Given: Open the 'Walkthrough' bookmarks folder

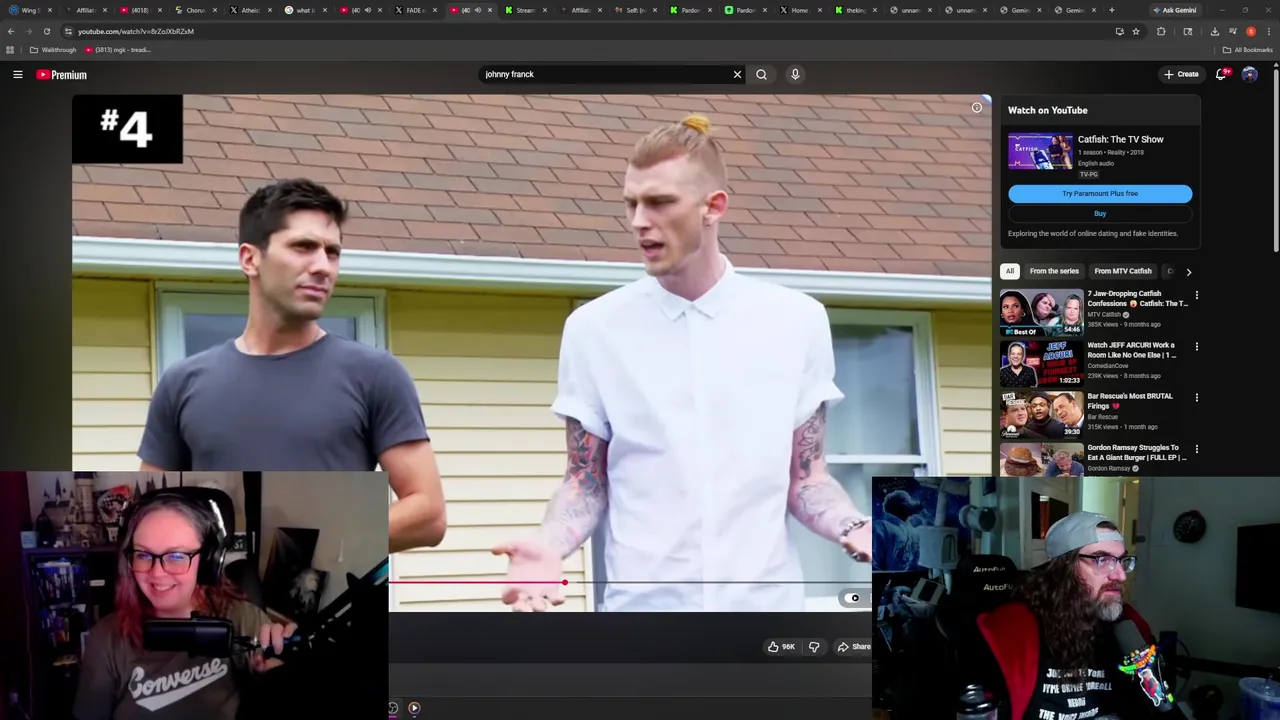Looking at the screenshot, I should tap(54, 50).
